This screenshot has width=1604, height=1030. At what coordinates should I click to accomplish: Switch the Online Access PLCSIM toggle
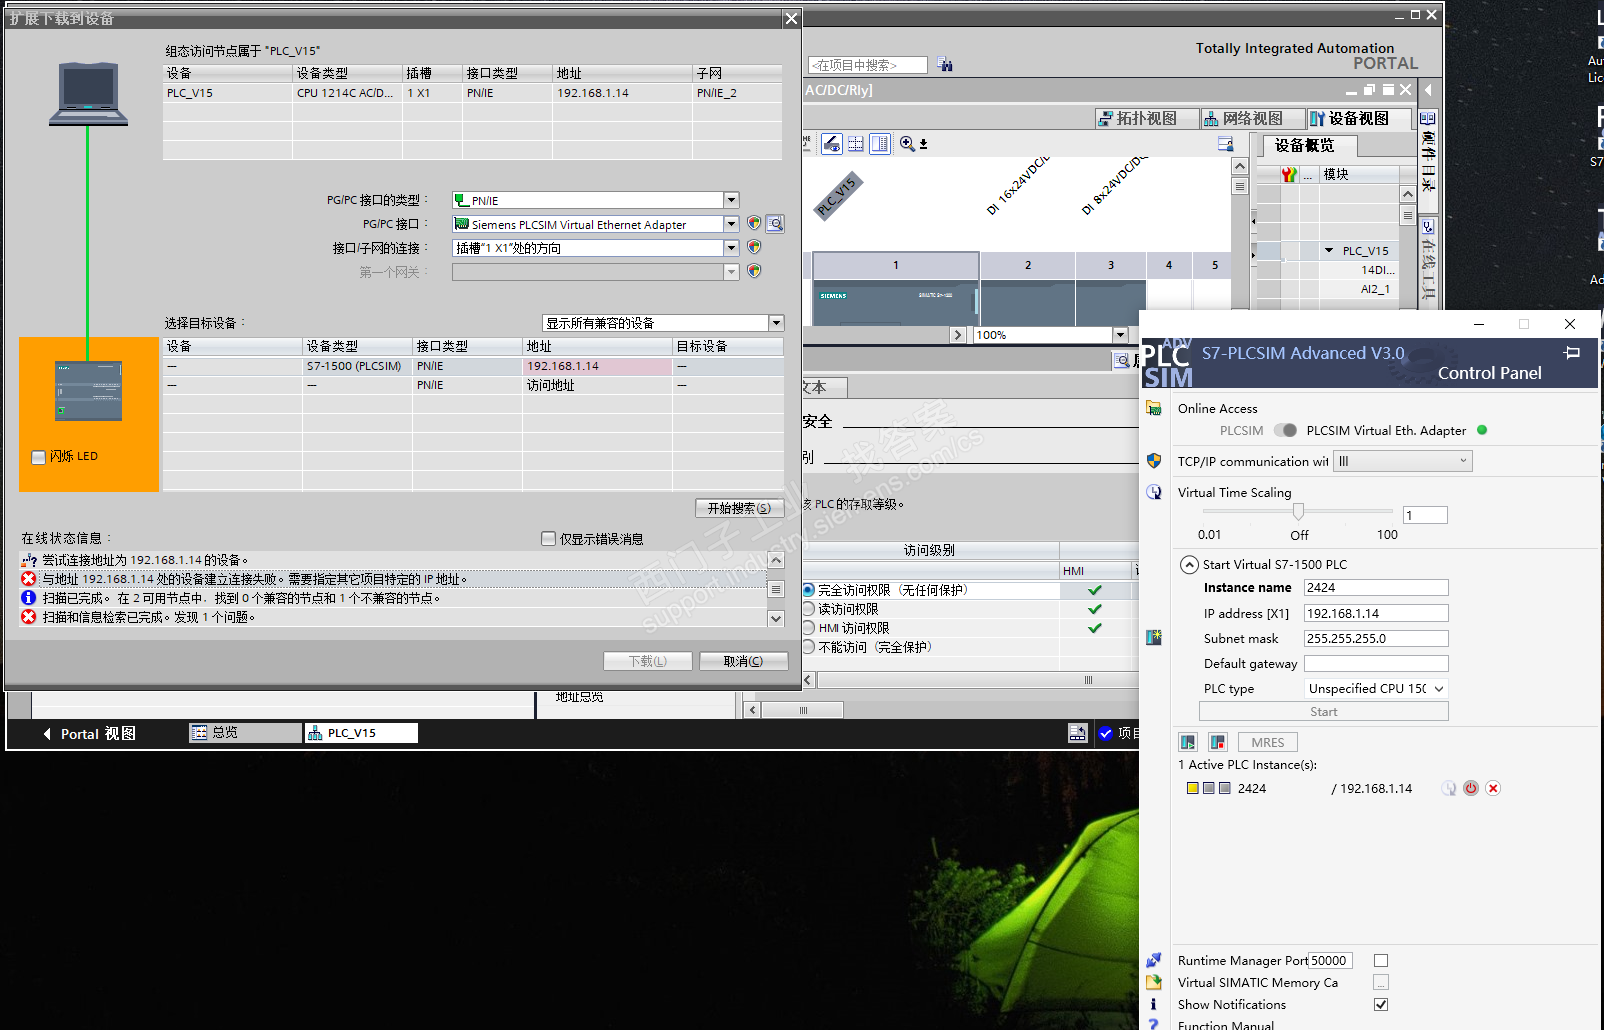pos(1286,430)
